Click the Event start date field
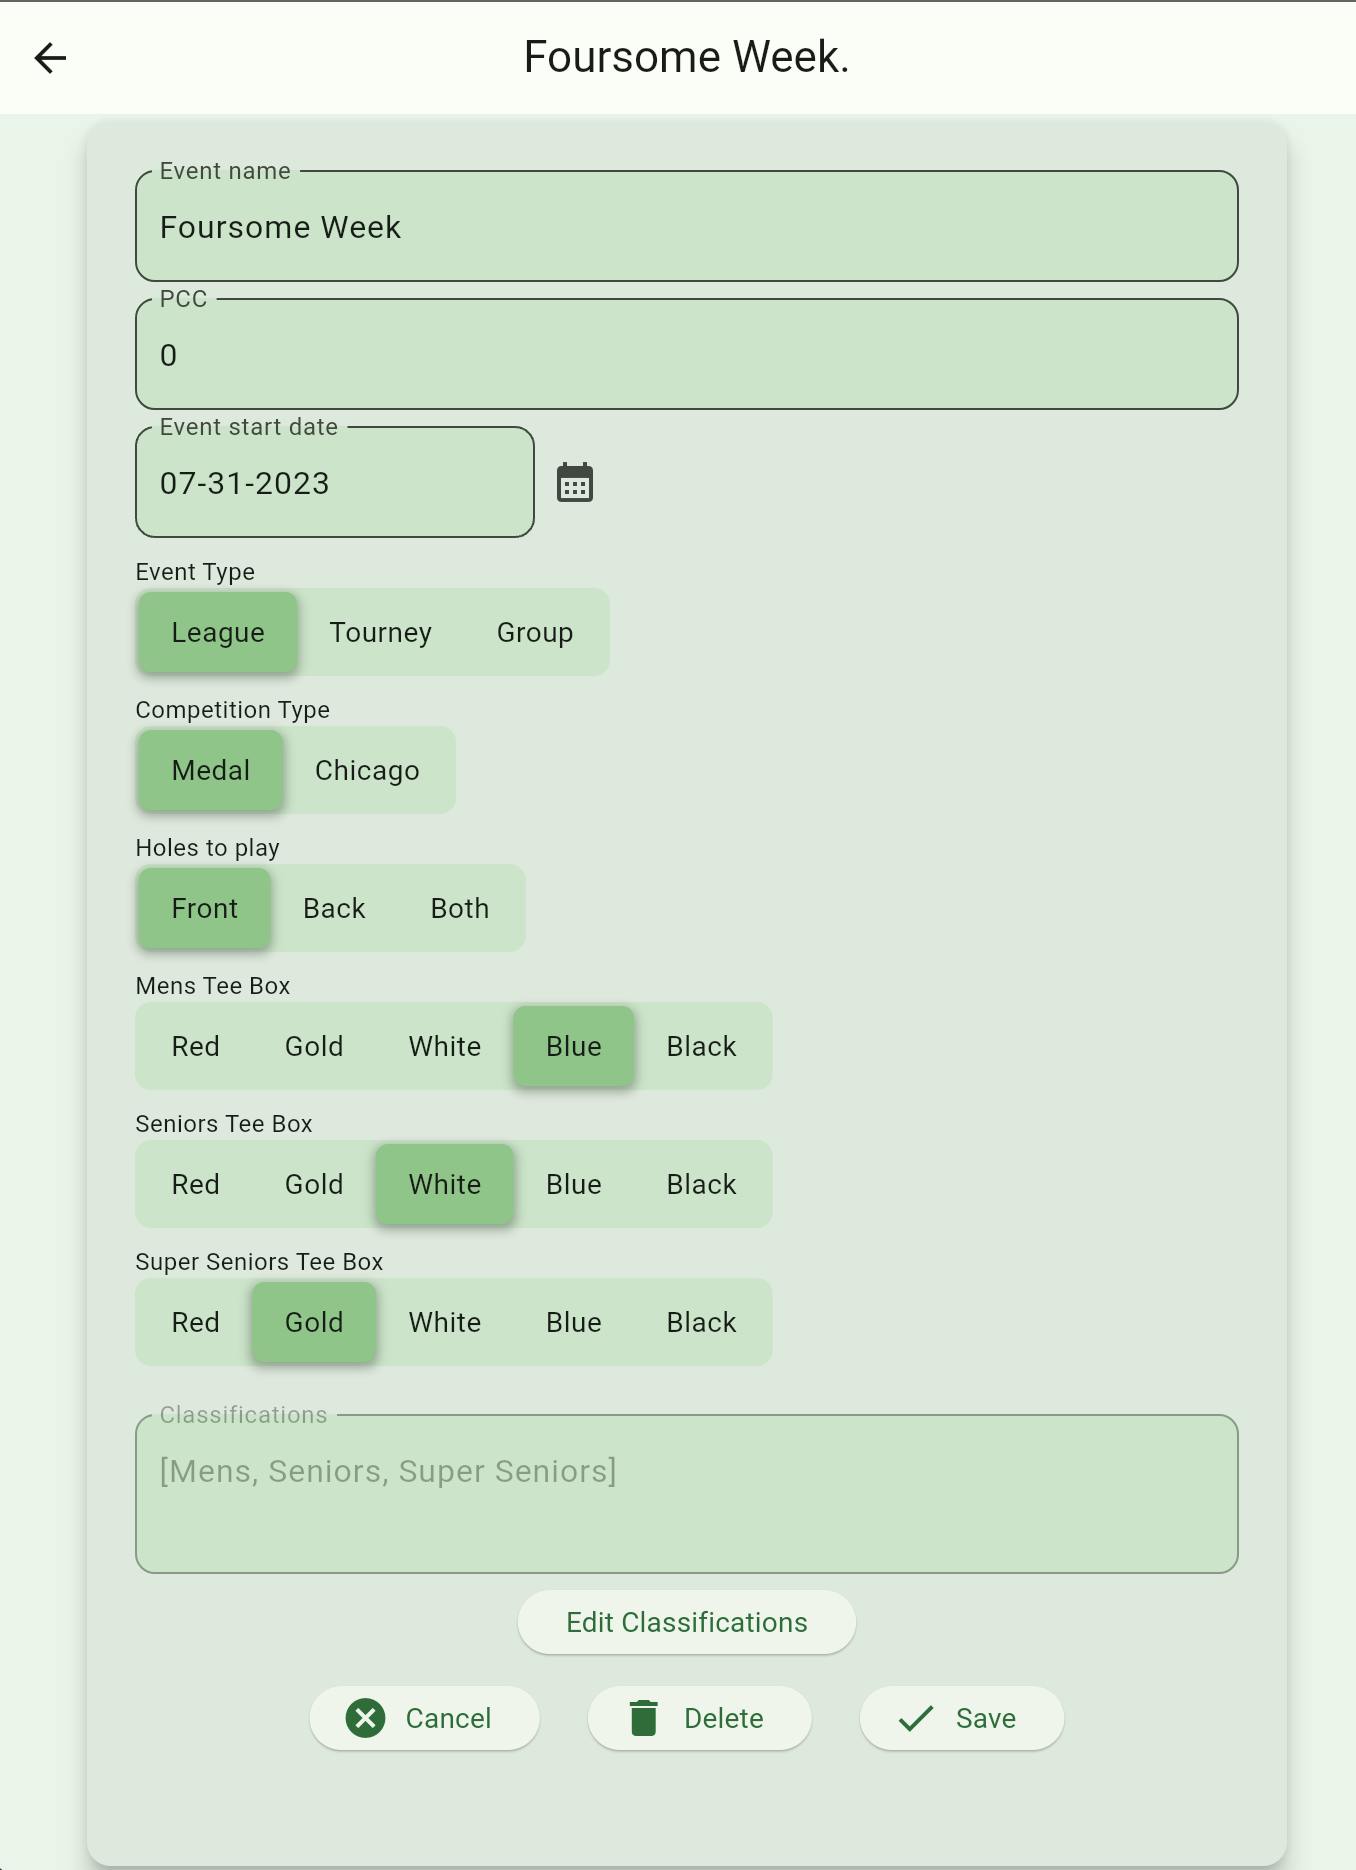 pyautogui.click(x=335, y=482)
